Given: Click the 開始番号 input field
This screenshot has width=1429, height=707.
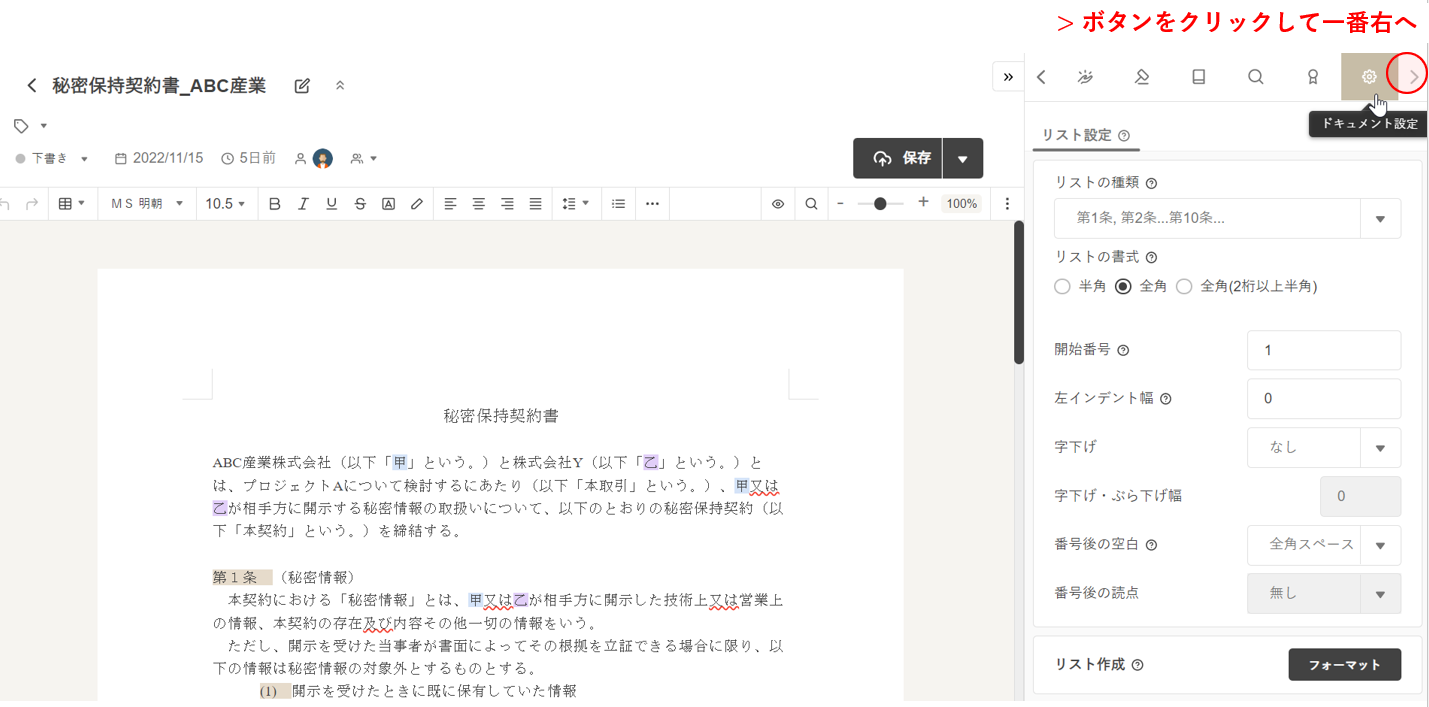Looking at the screenshot, I should pyautogui.click(x=1323, y=351).
